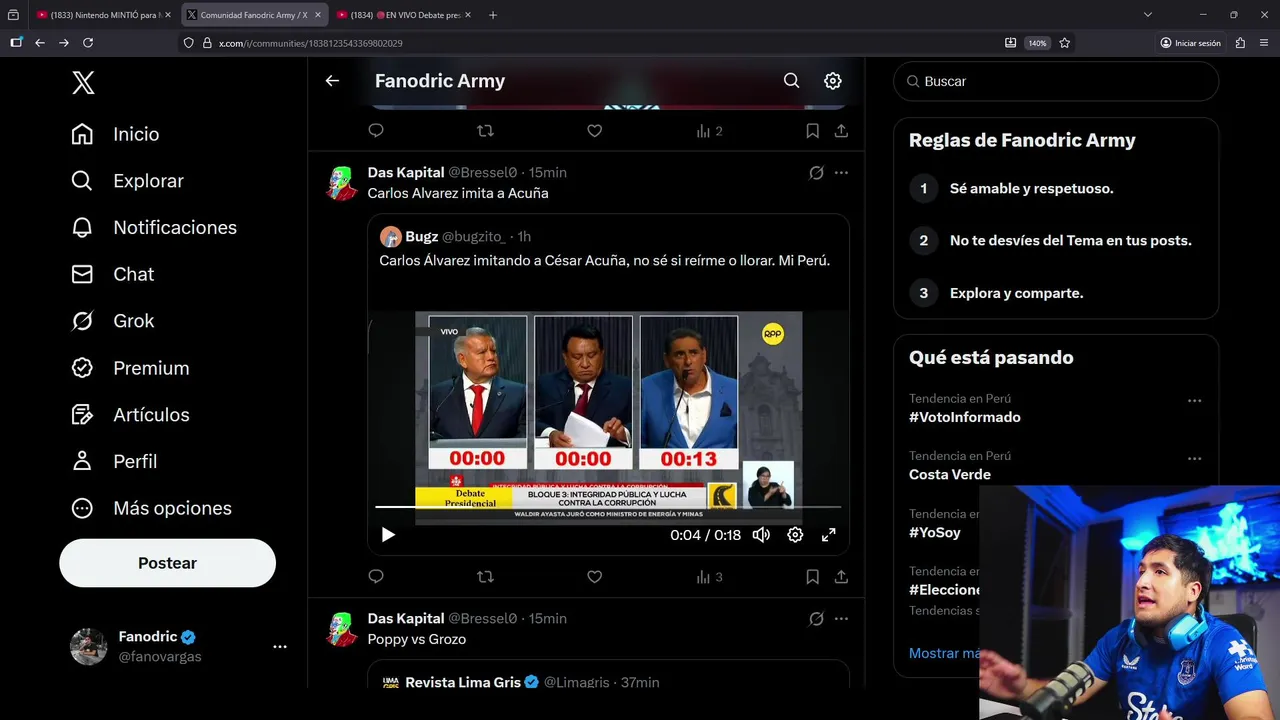
Task: Open Grok icon on Poppy vs Grozo post
Action: point(816,619)
